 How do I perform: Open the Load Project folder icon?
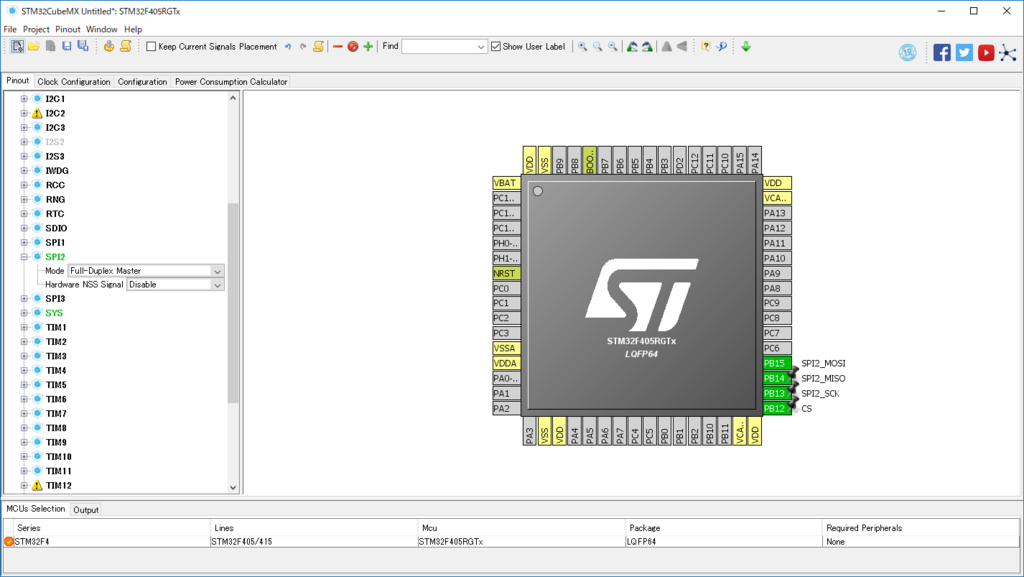tap(34, 46)
